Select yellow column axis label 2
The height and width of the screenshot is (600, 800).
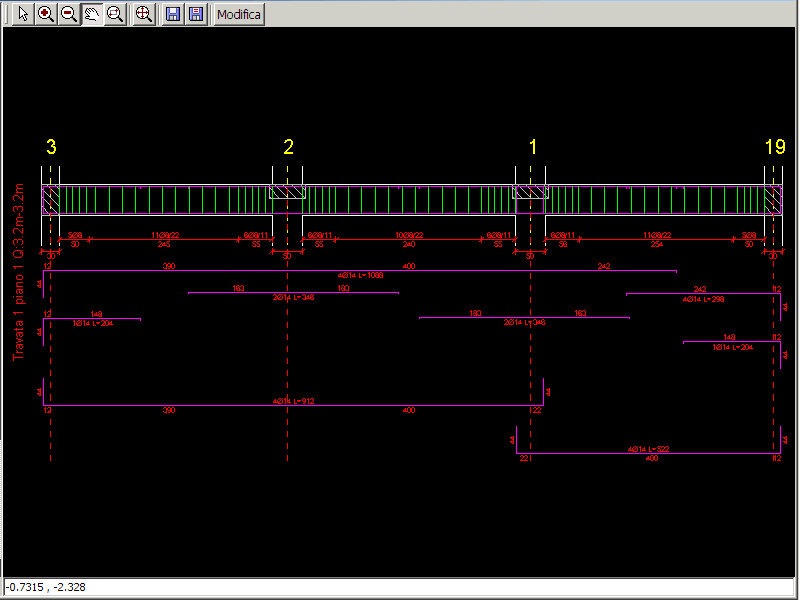tap(288, 147)
